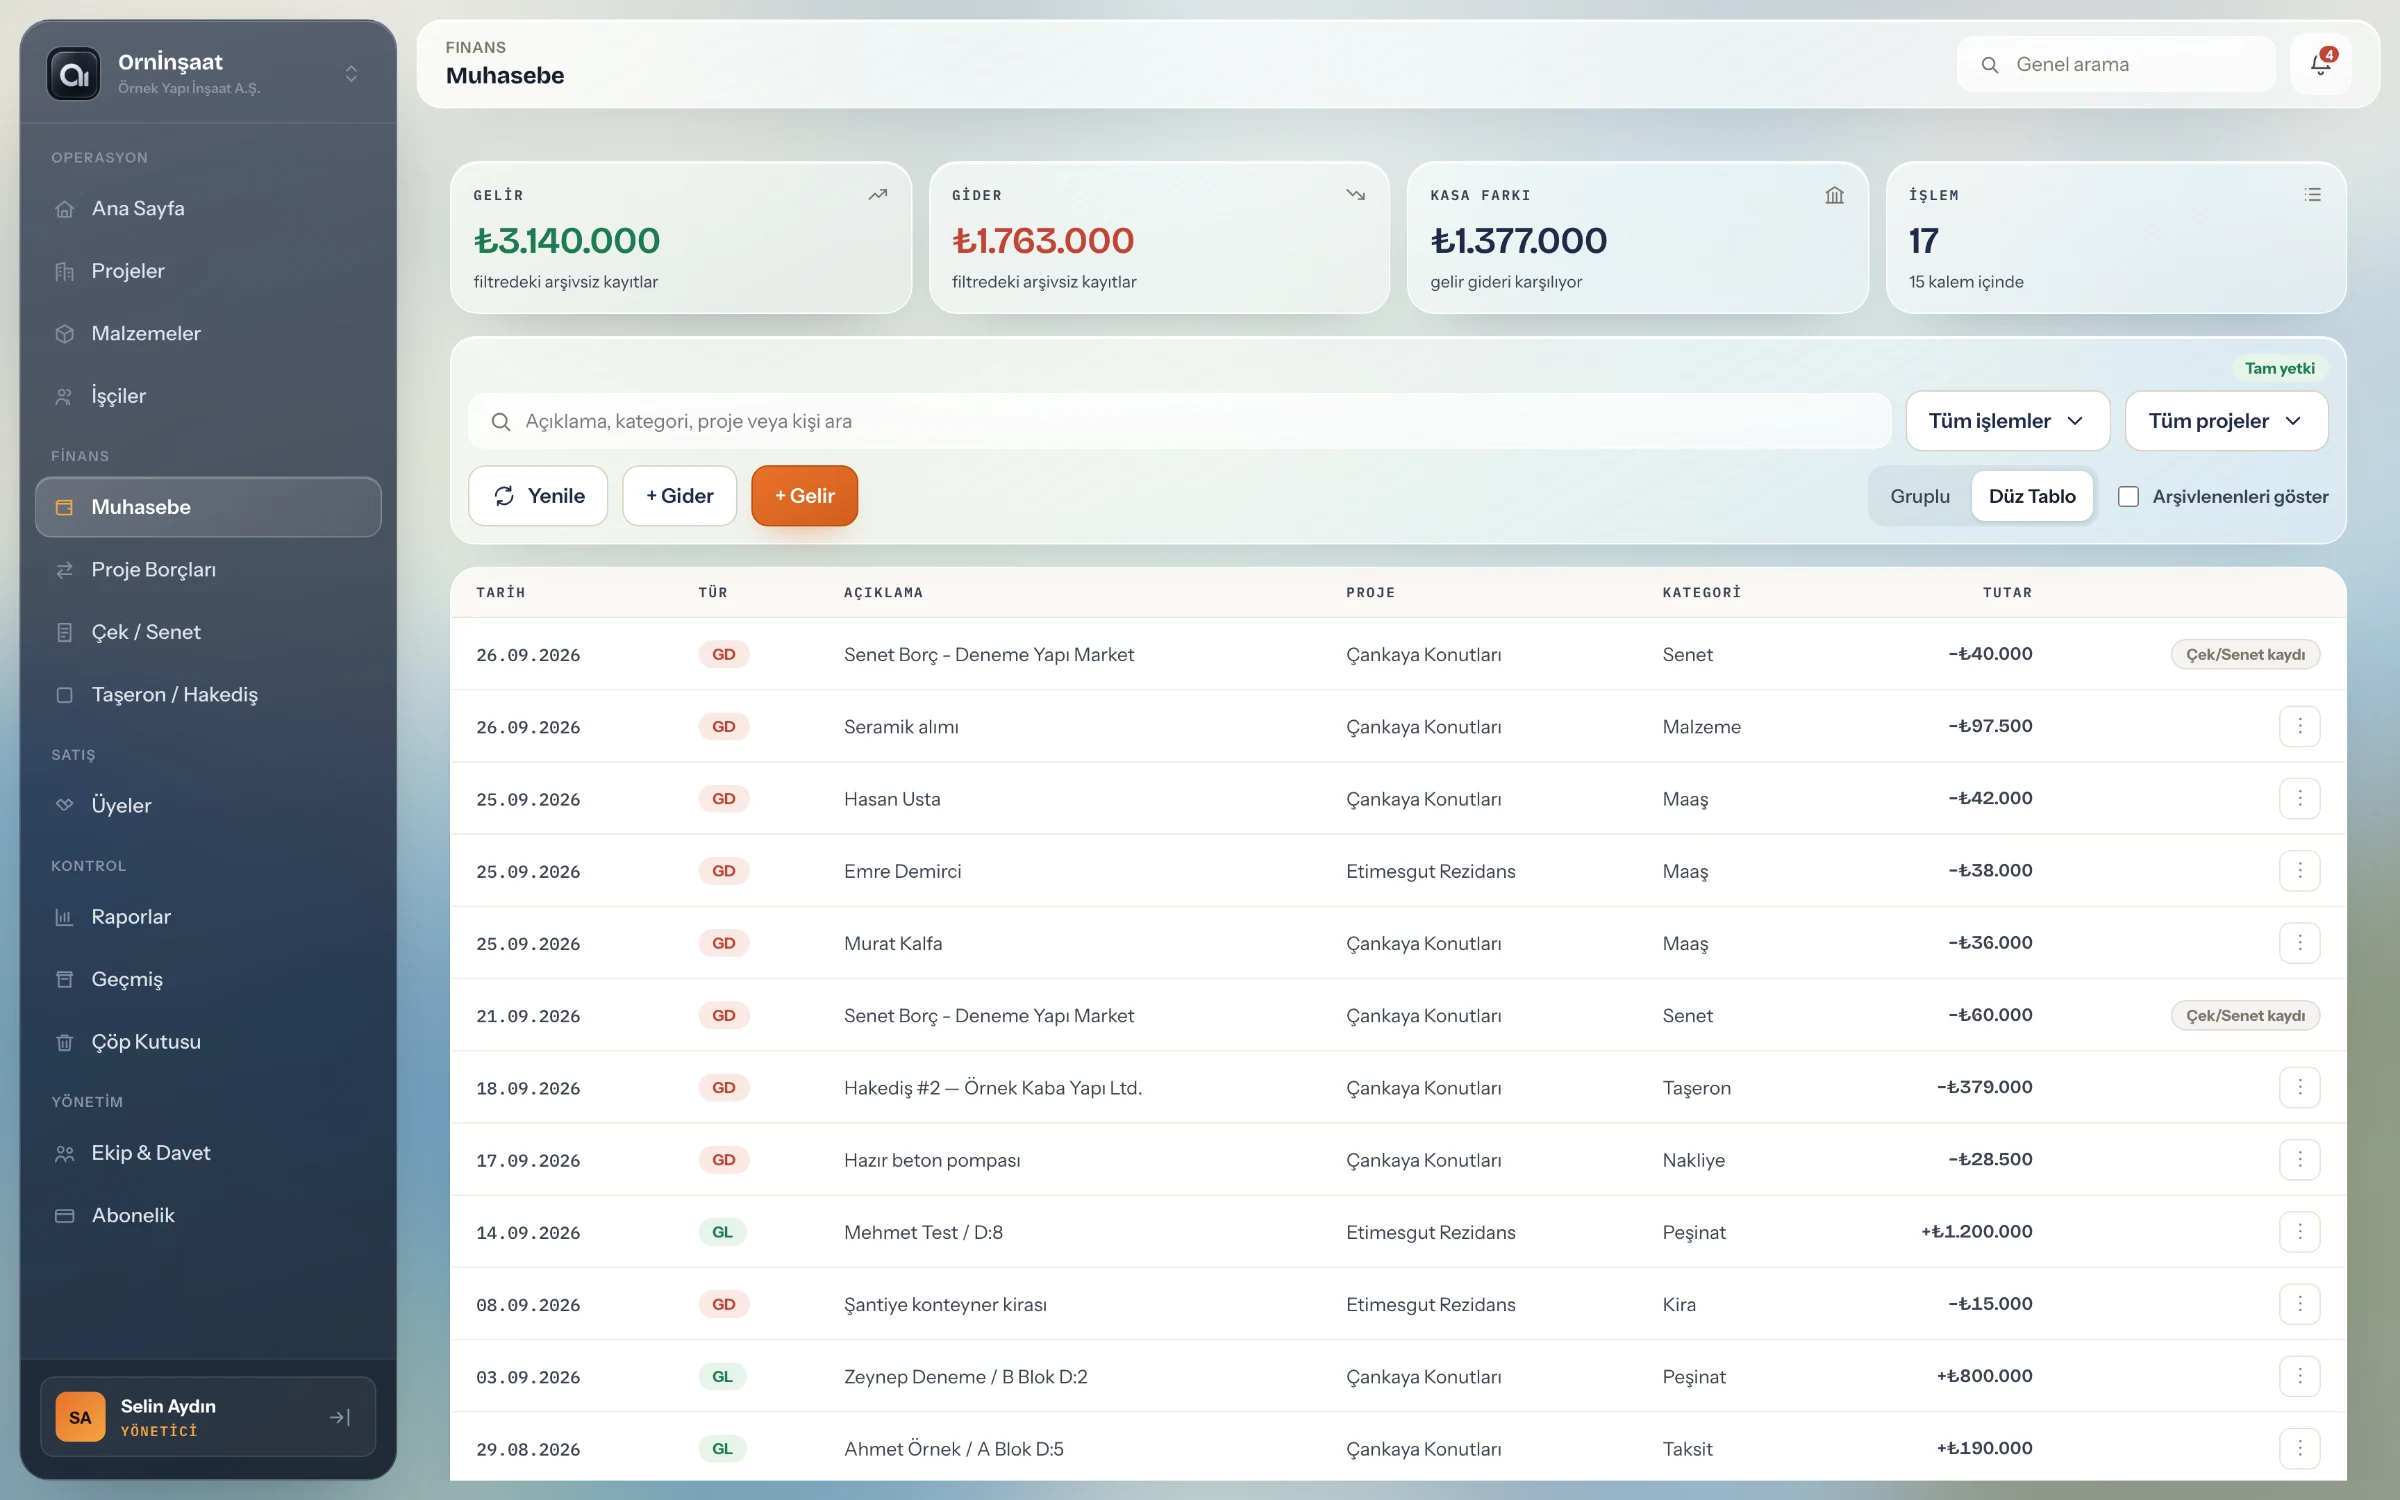Click the list icon on the İşlem card
The width and height of the screenshot is (2400, 1500).
click(2313, 195)
